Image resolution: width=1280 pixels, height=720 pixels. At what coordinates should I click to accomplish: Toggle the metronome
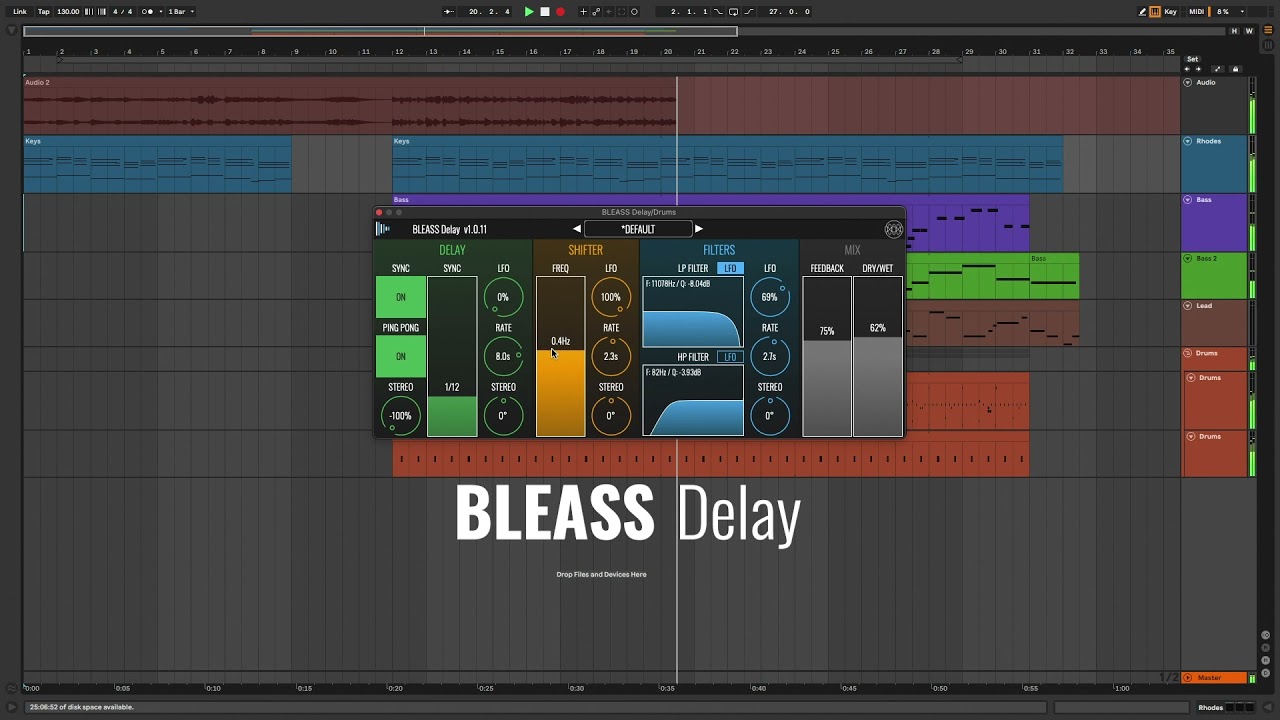pos(146,12)
